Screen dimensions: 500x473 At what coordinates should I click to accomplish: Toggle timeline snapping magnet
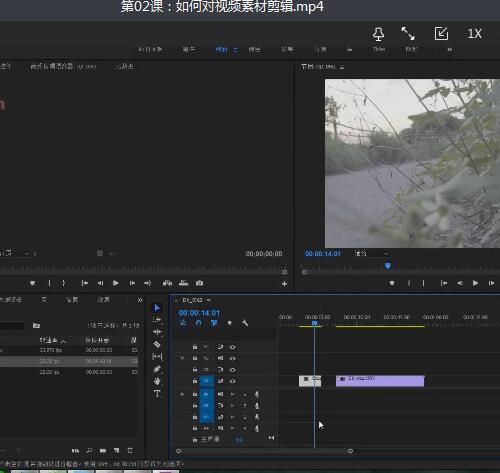tap(199, 323)
